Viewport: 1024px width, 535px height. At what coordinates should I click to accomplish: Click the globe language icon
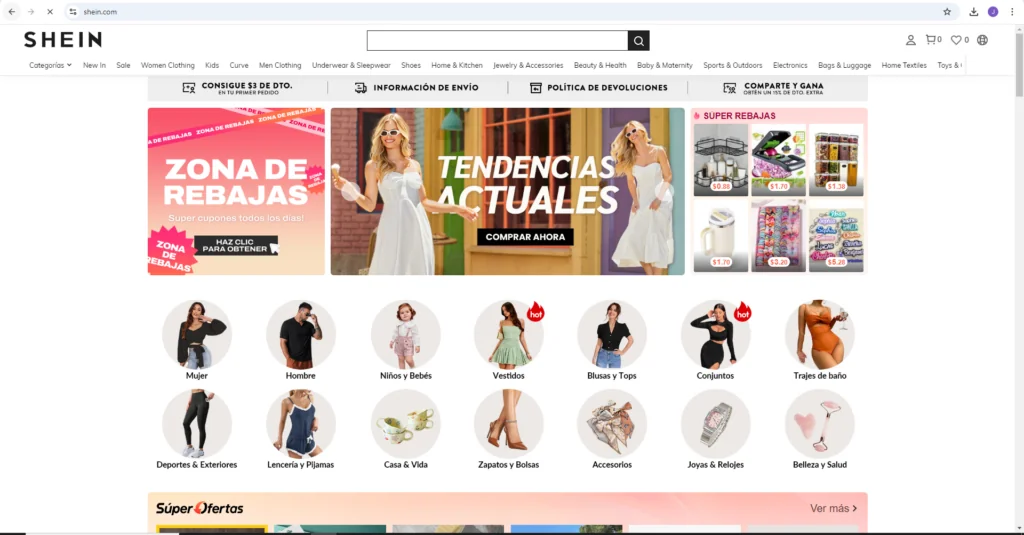pyautogui.click(x=982, y=40)
